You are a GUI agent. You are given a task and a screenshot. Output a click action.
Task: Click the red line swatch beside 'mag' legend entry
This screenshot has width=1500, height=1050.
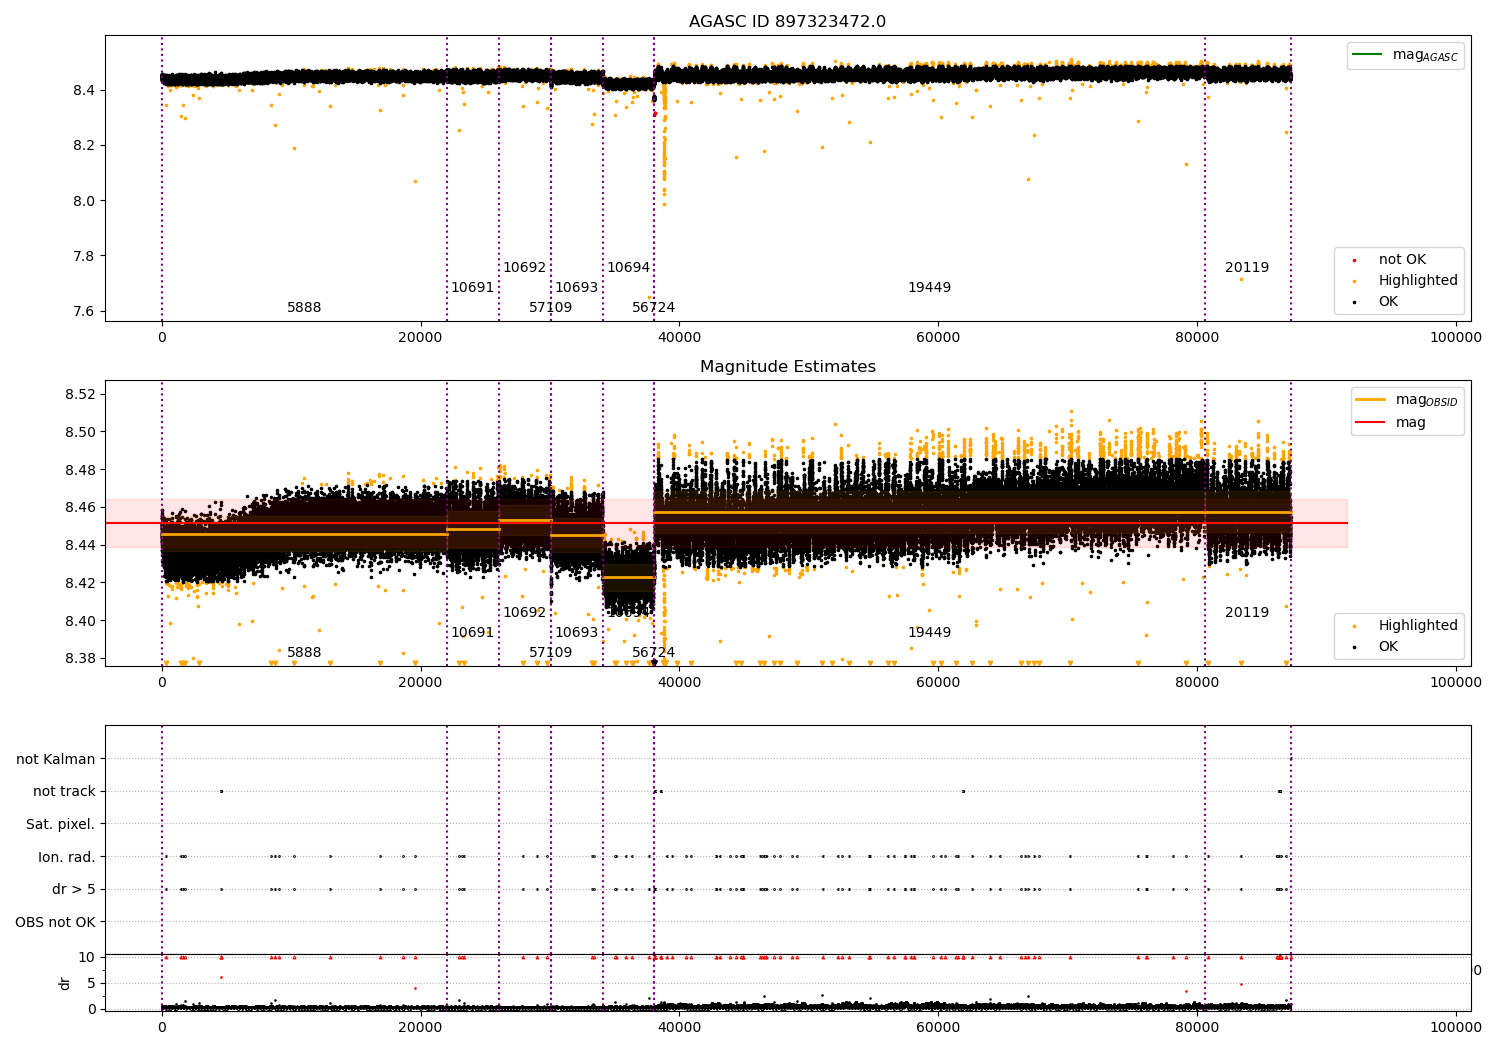[x=1370, y=423]
